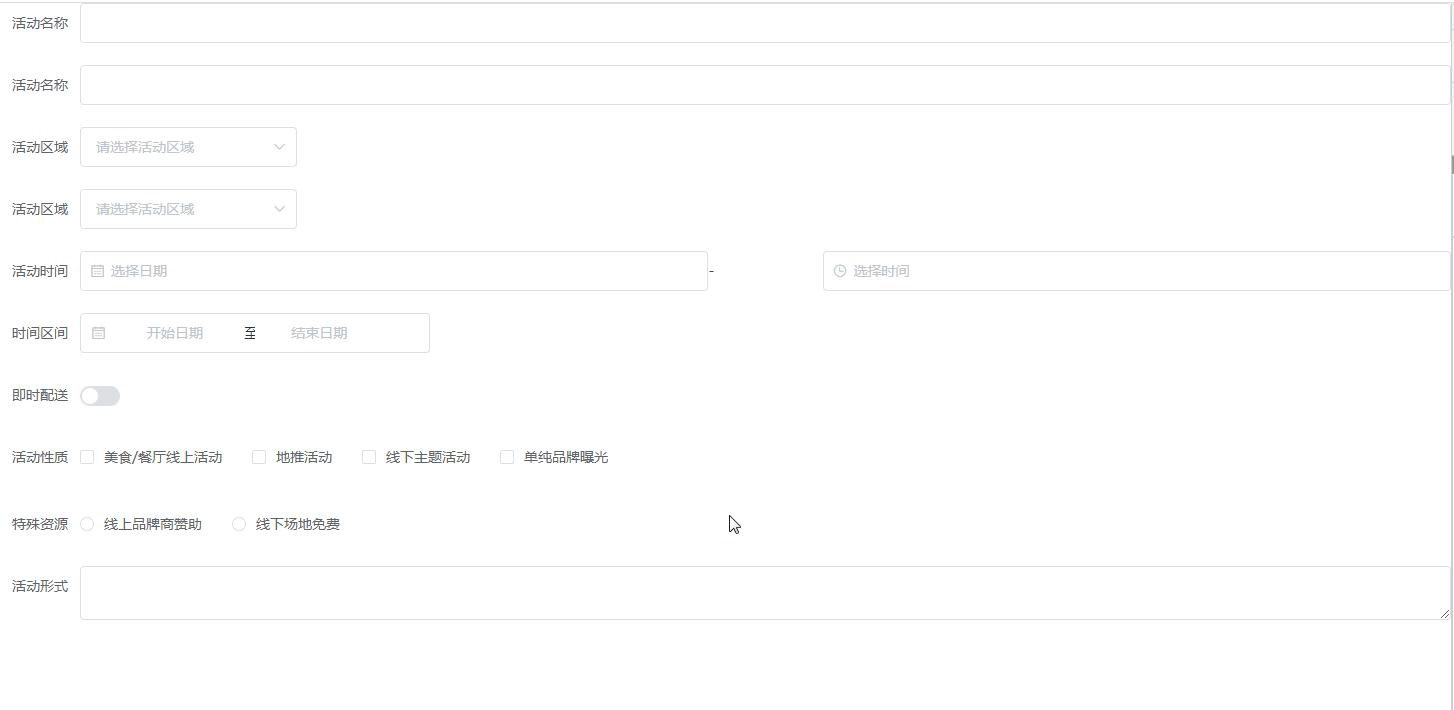Click the 活动性质 label
The image size is (1454, 710).
40,457
